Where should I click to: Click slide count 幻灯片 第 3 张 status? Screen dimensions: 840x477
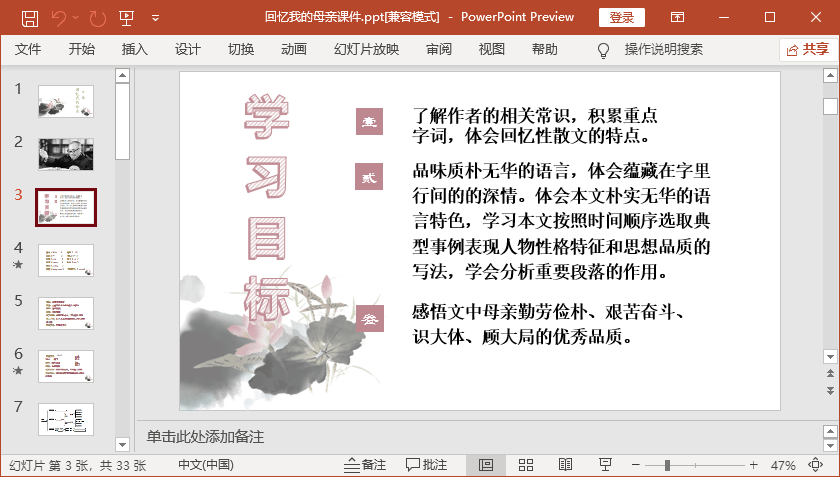click(x=78, y=465)
